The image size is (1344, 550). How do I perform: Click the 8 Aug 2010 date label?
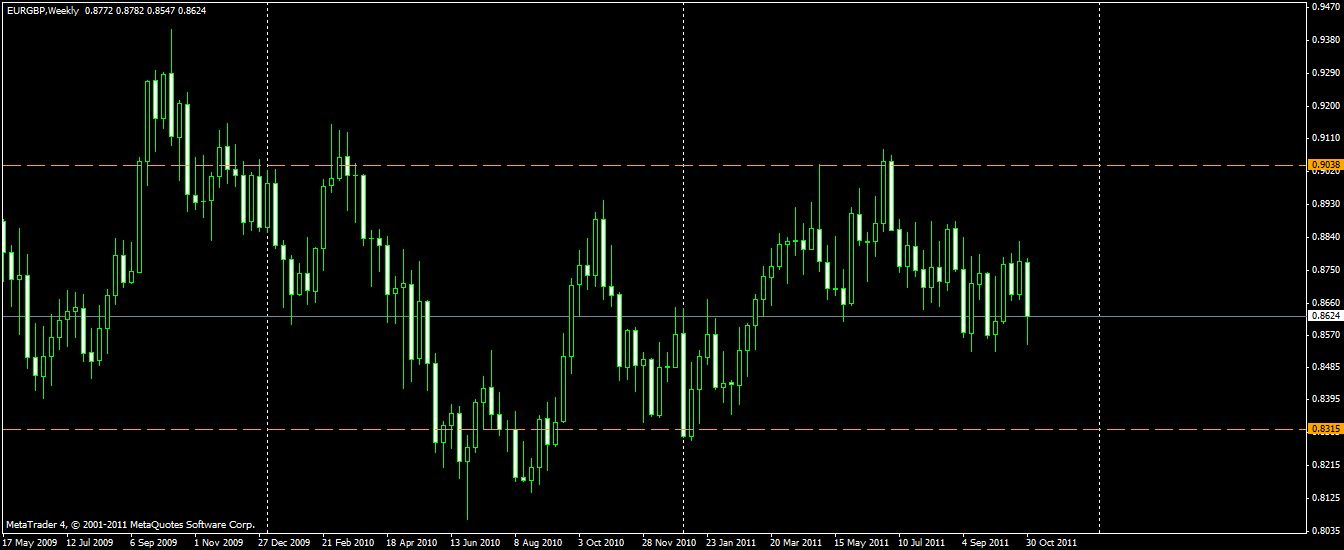pos(538,543)
